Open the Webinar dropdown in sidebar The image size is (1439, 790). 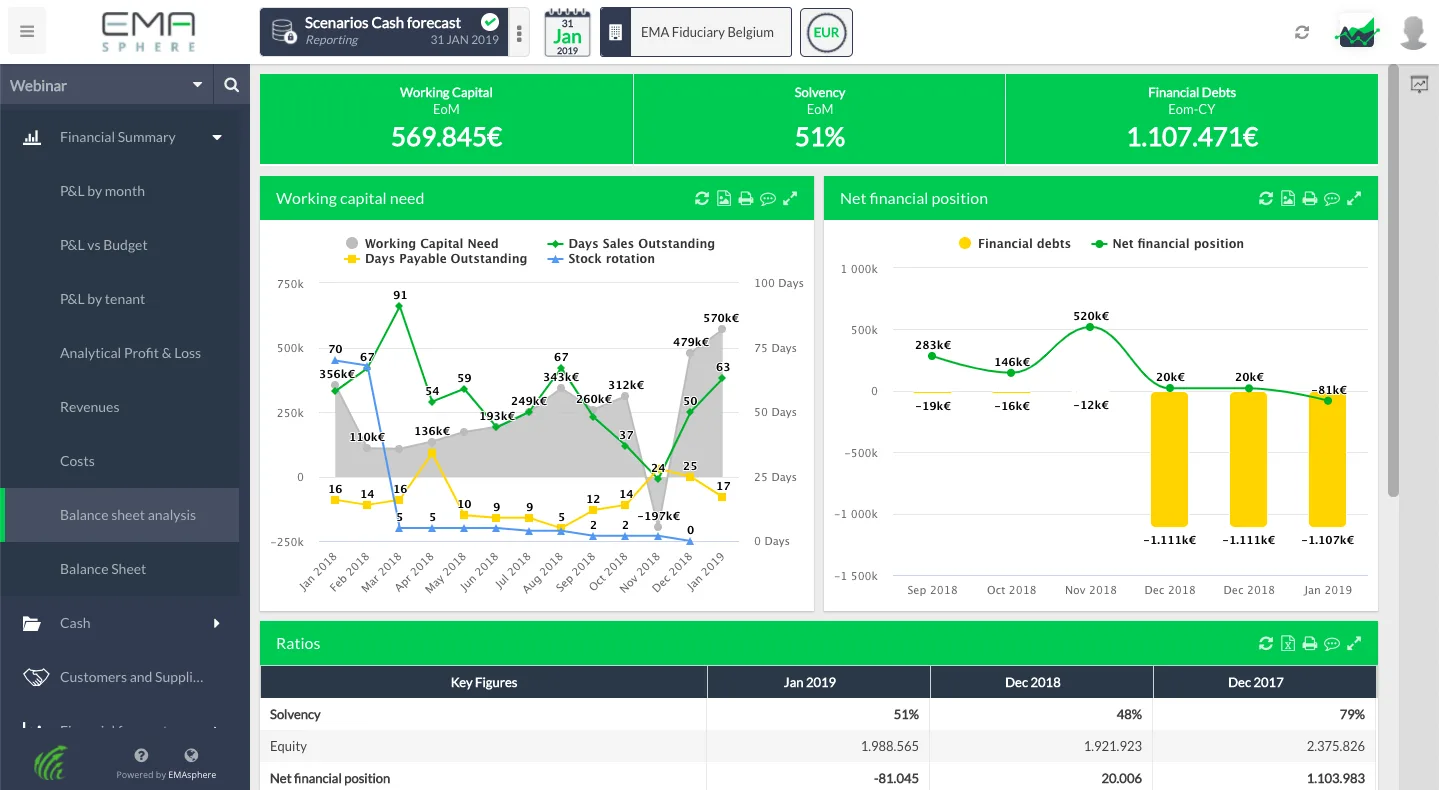pyautogui.click(x=107, y=86)
